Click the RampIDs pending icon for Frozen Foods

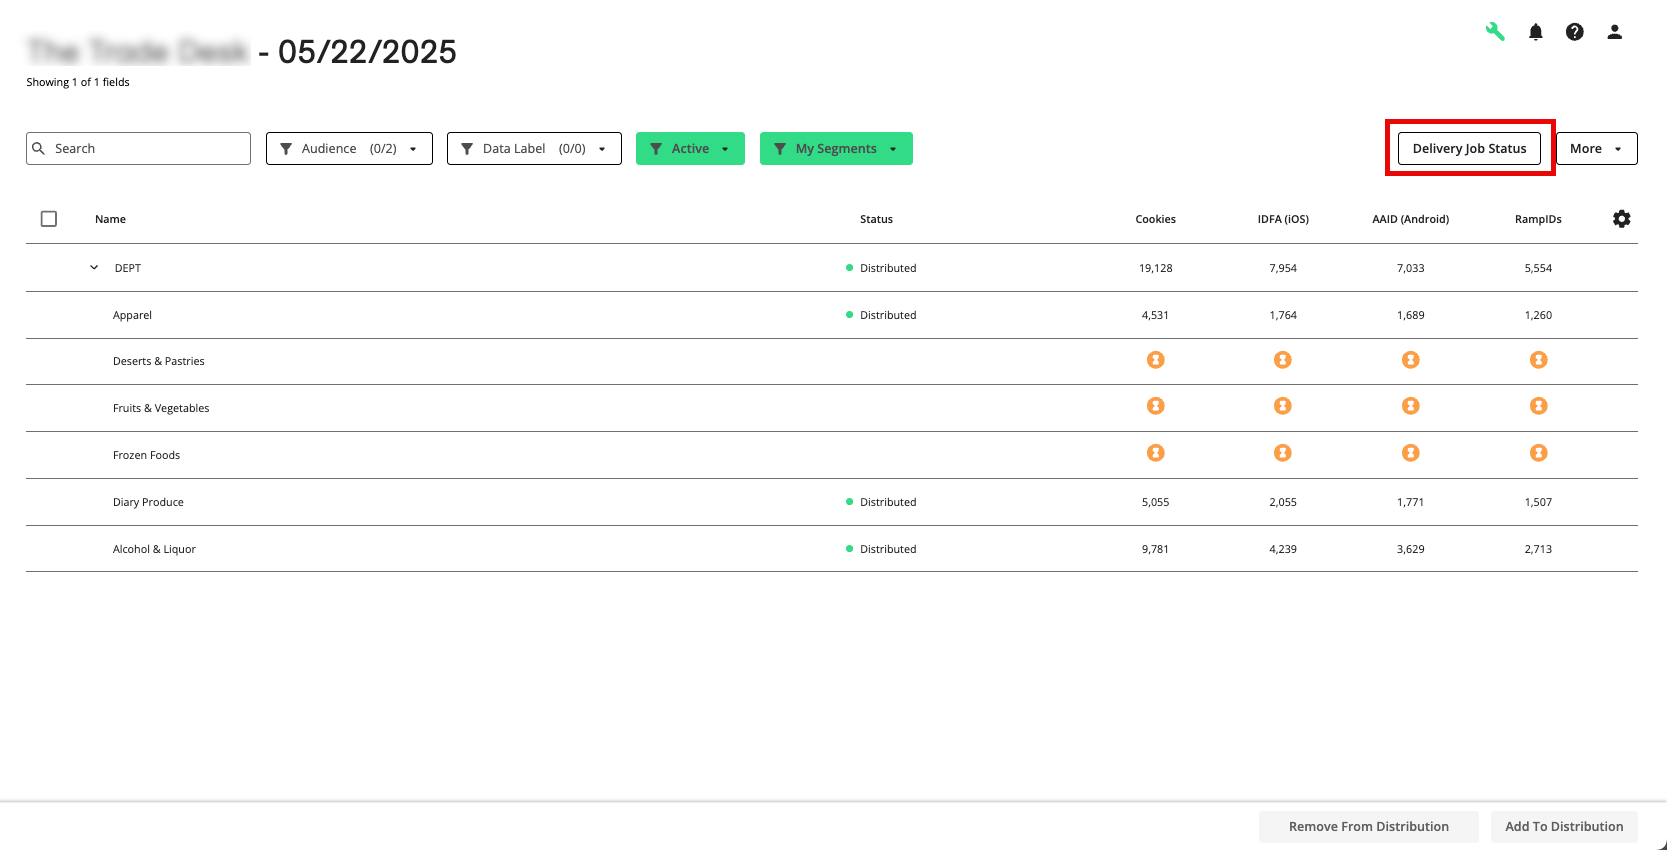coord(1538,453)
